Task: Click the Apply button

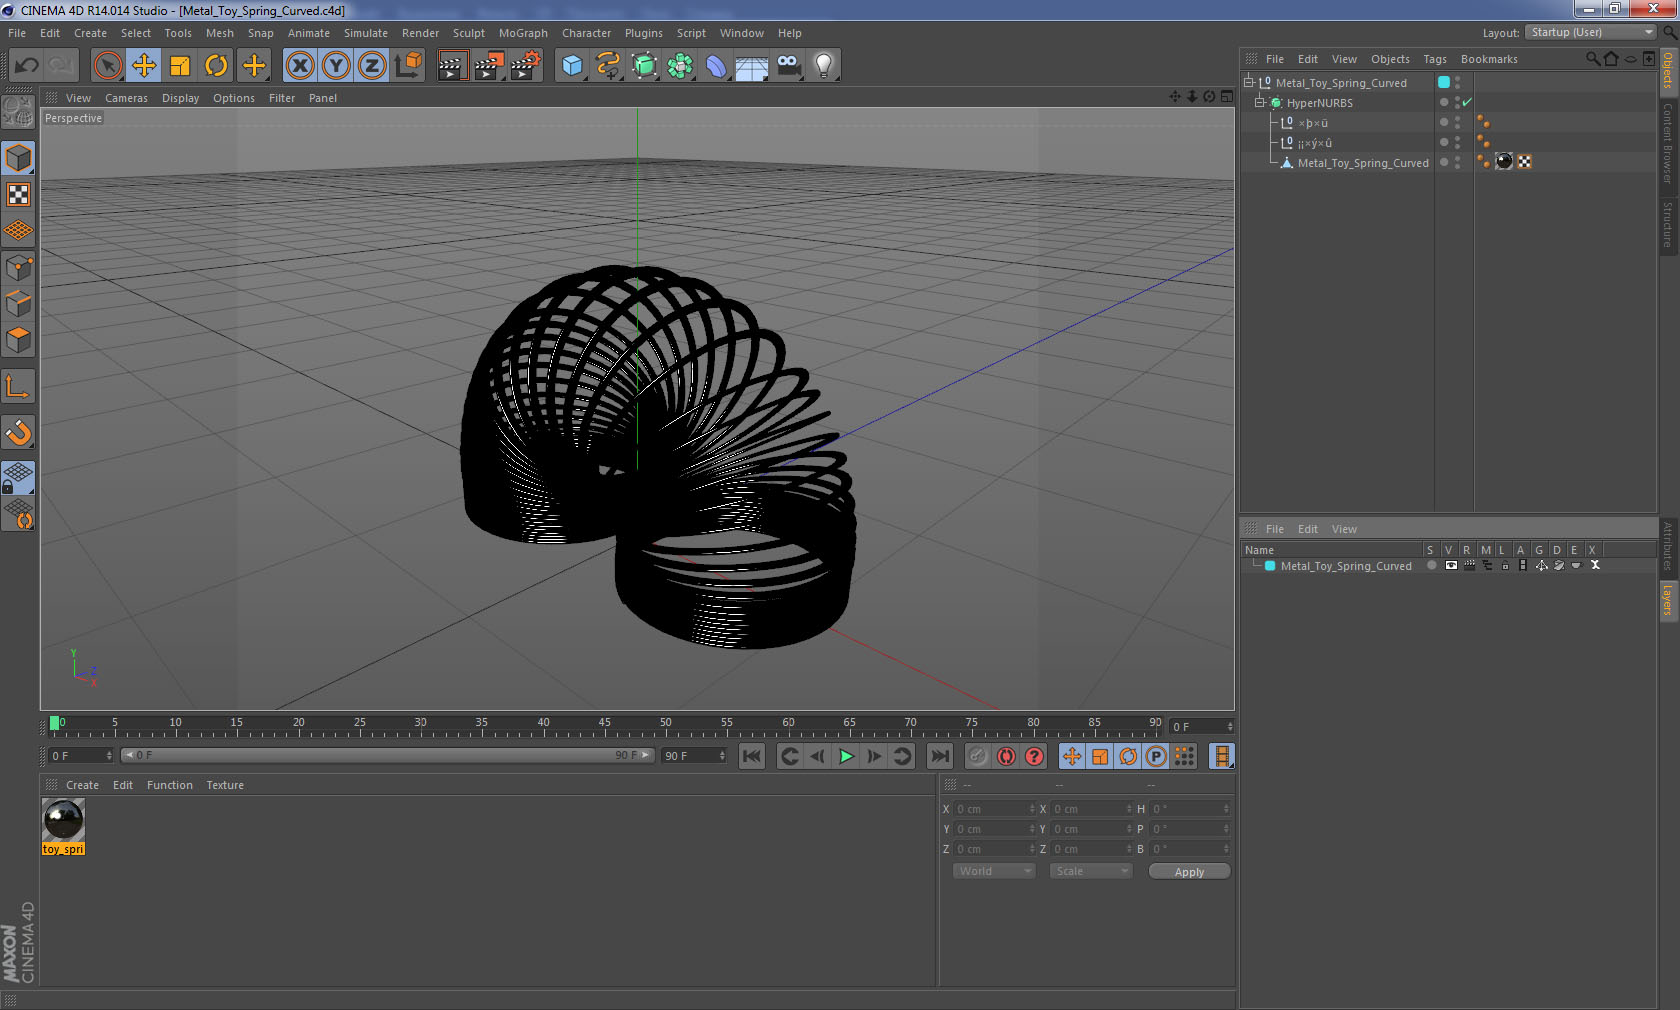Action: click(1189, 872)
